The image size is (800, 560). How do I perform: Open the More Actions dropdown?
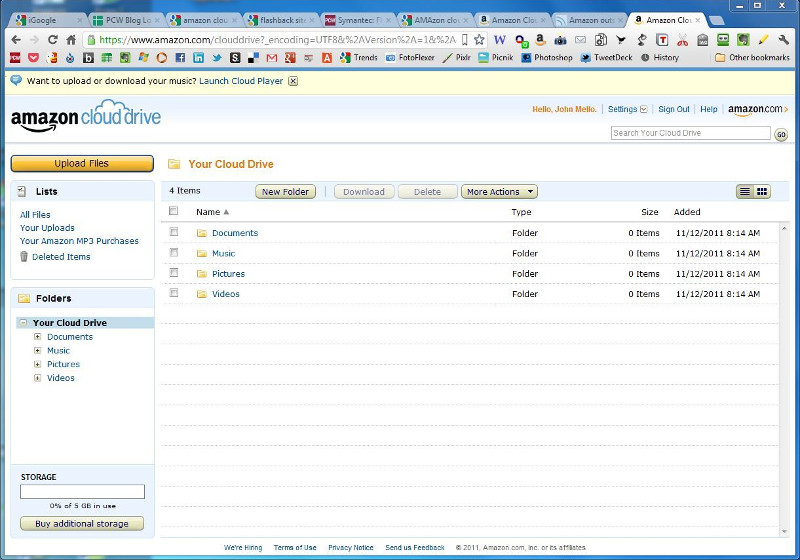(x=499, y=192)
